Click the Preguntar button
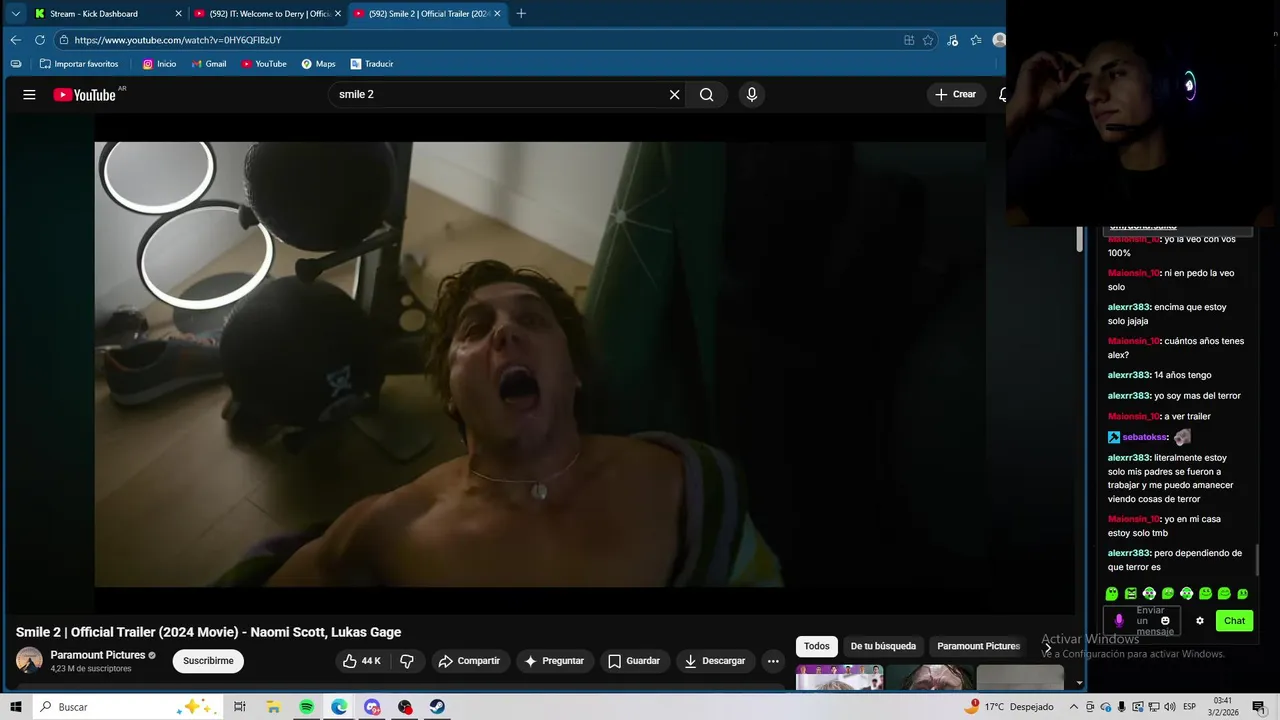This screenshot has height=720, width=1280. pos(553,661)
